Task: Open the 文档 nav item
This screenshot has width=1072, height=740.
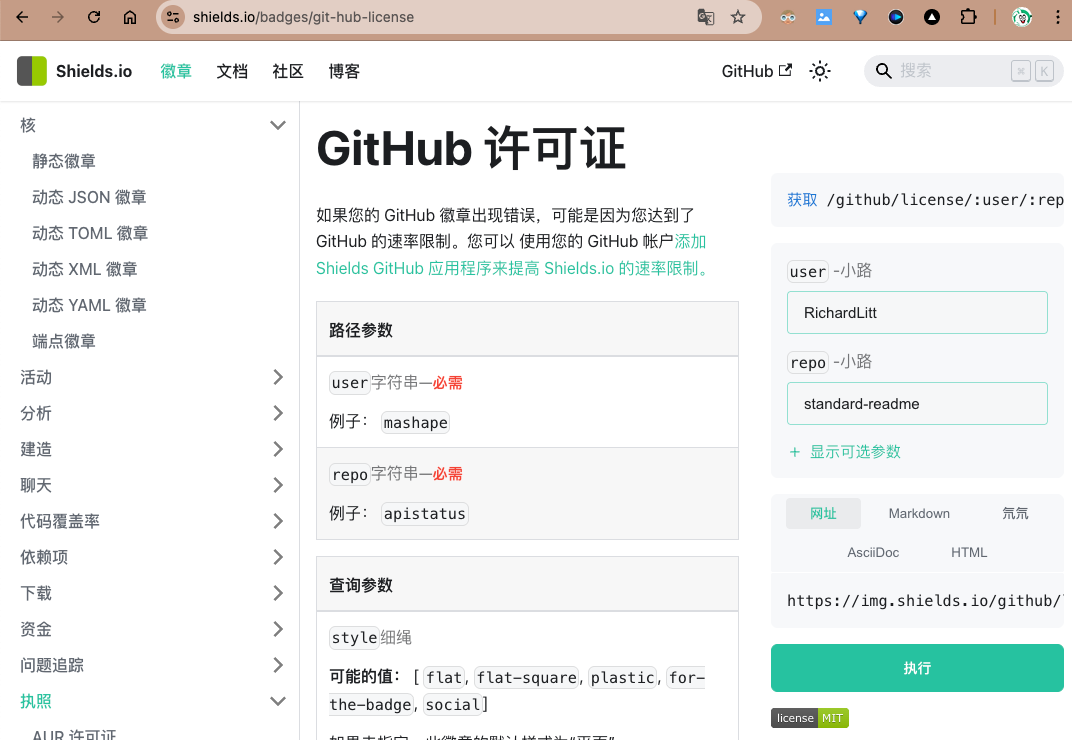Action: (232, 71)
